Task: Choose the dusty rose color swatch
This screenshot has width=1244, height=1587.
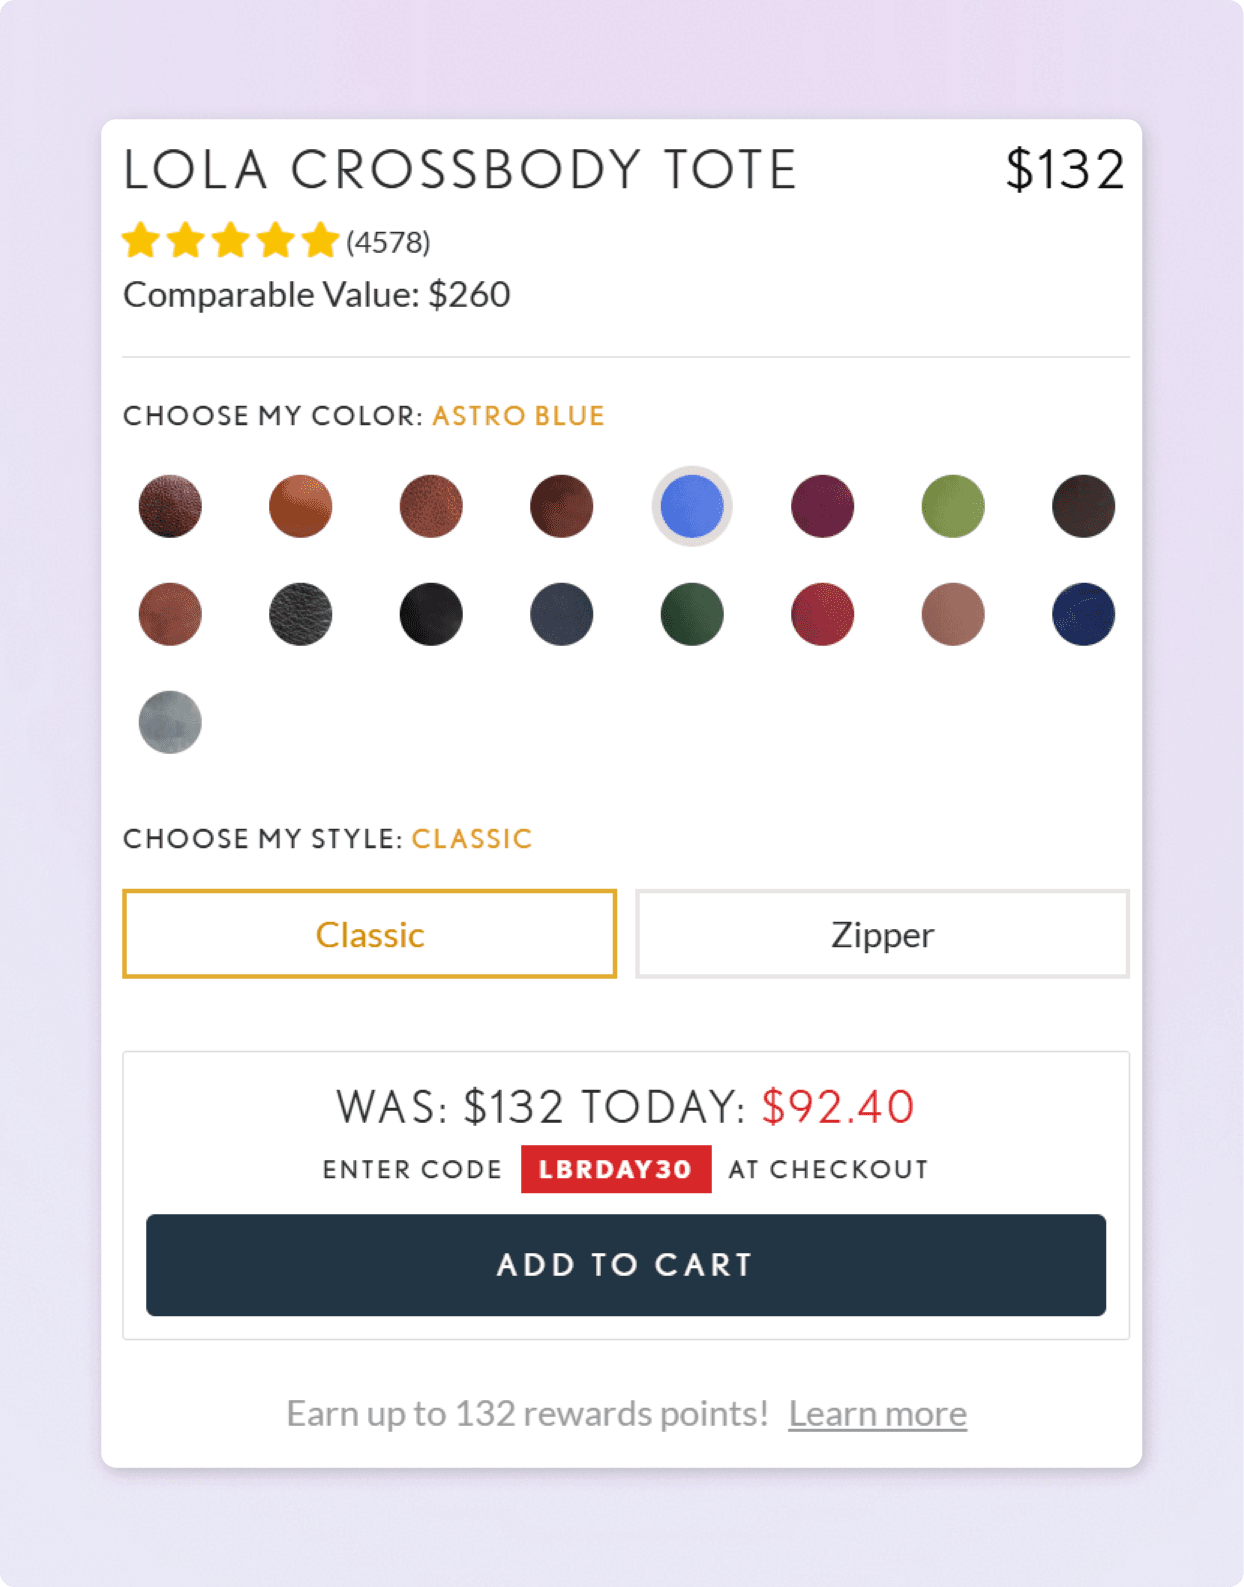Action: point(953,615)
